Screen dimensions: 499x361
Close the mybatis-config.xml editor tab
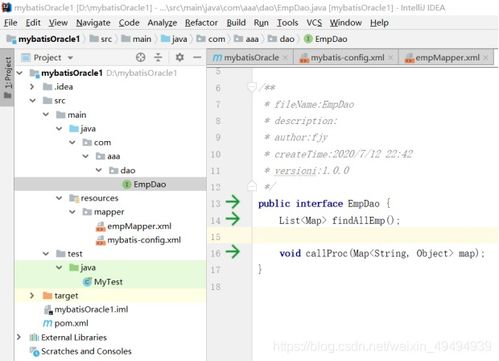(391, 58)
